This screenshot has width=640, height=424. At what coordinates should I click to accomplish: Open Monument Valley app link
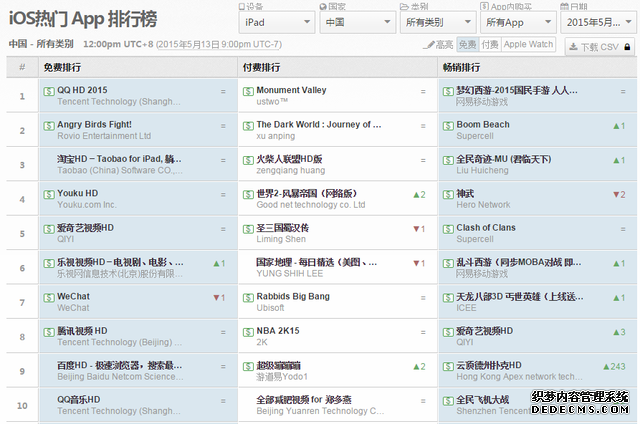[291, 90]
